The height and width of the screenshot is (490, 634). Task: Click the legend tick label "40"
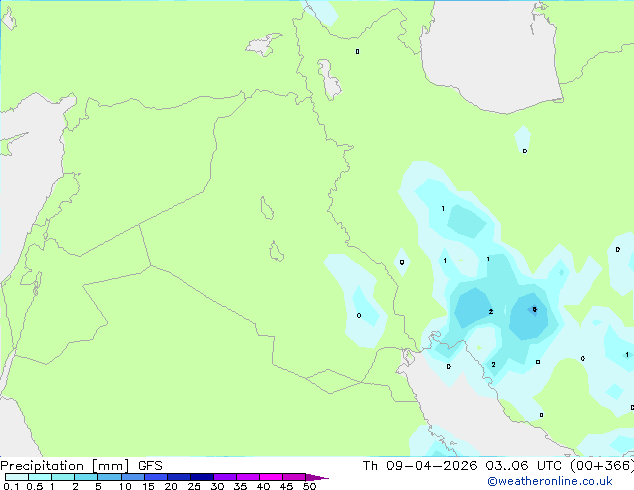pyautogui.click(x=263, y=486)
